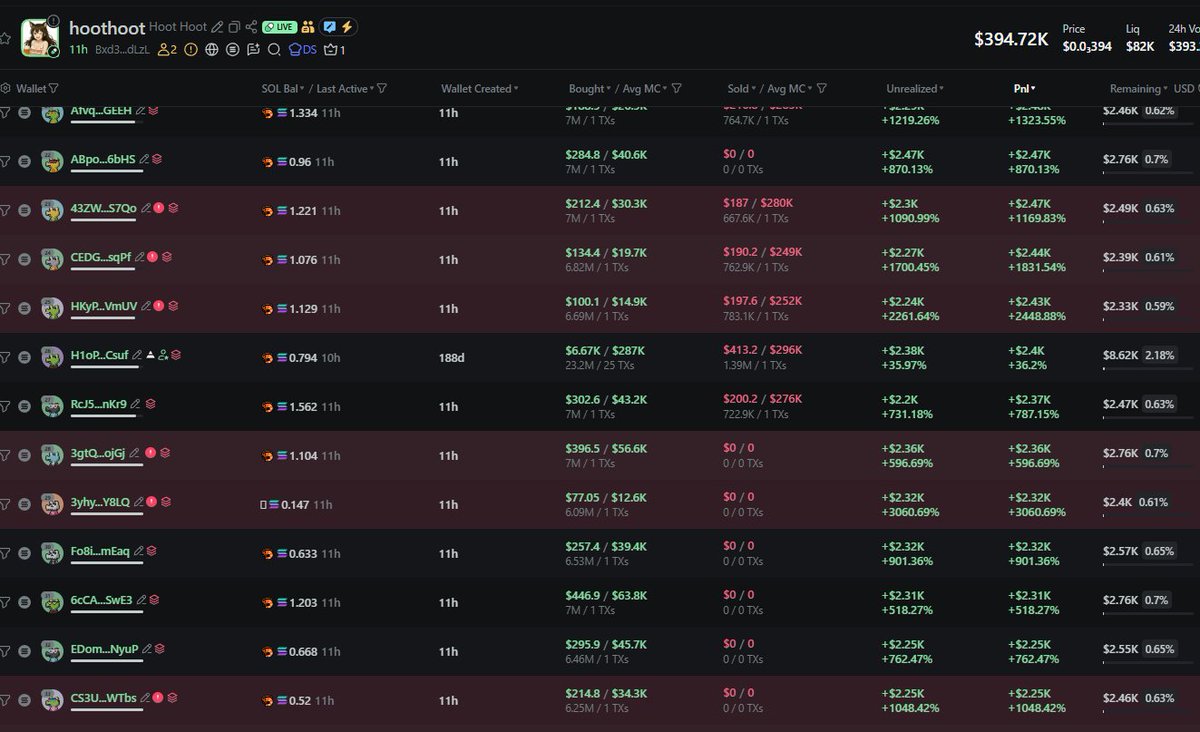Click the red warning icon on wallet 43ZW...S7Qo
Image resolution: width=1200 pixels, height=732 pixels.
pos(159,208)
